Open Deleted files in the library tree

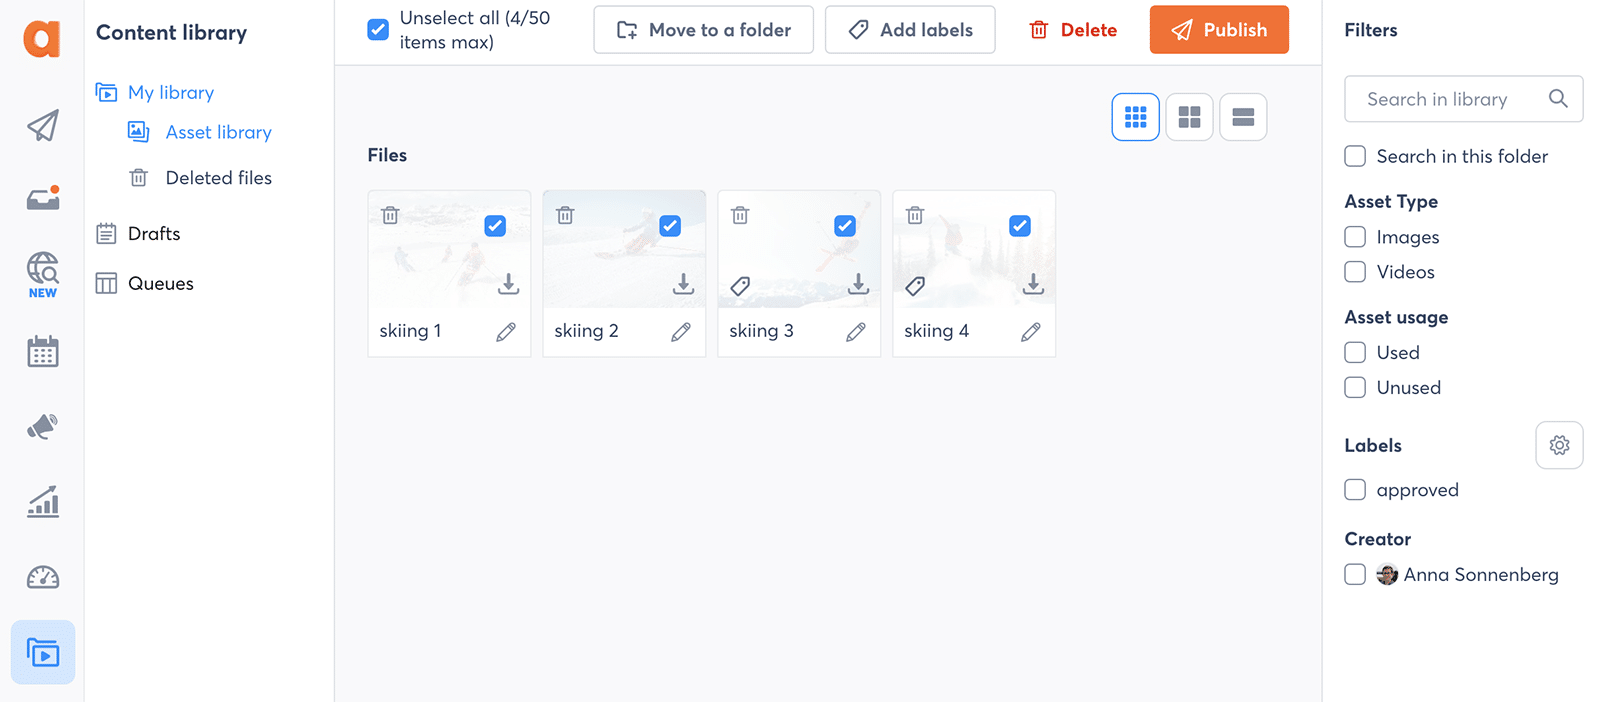tap(218, 178)
